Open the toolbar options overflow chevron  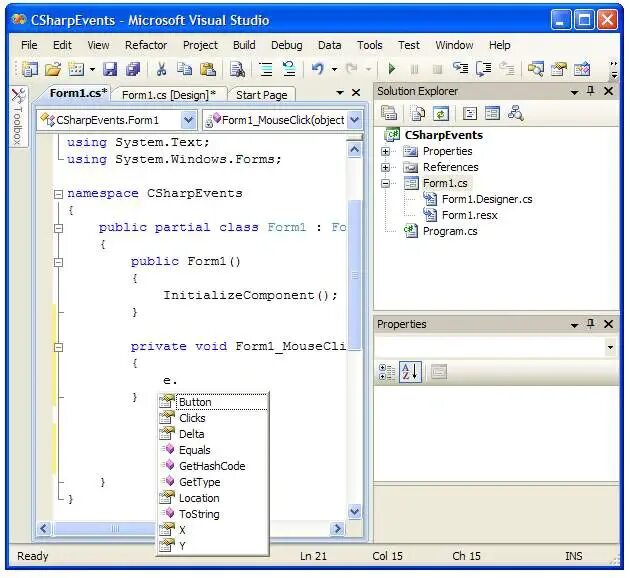(x=614, y=69)
